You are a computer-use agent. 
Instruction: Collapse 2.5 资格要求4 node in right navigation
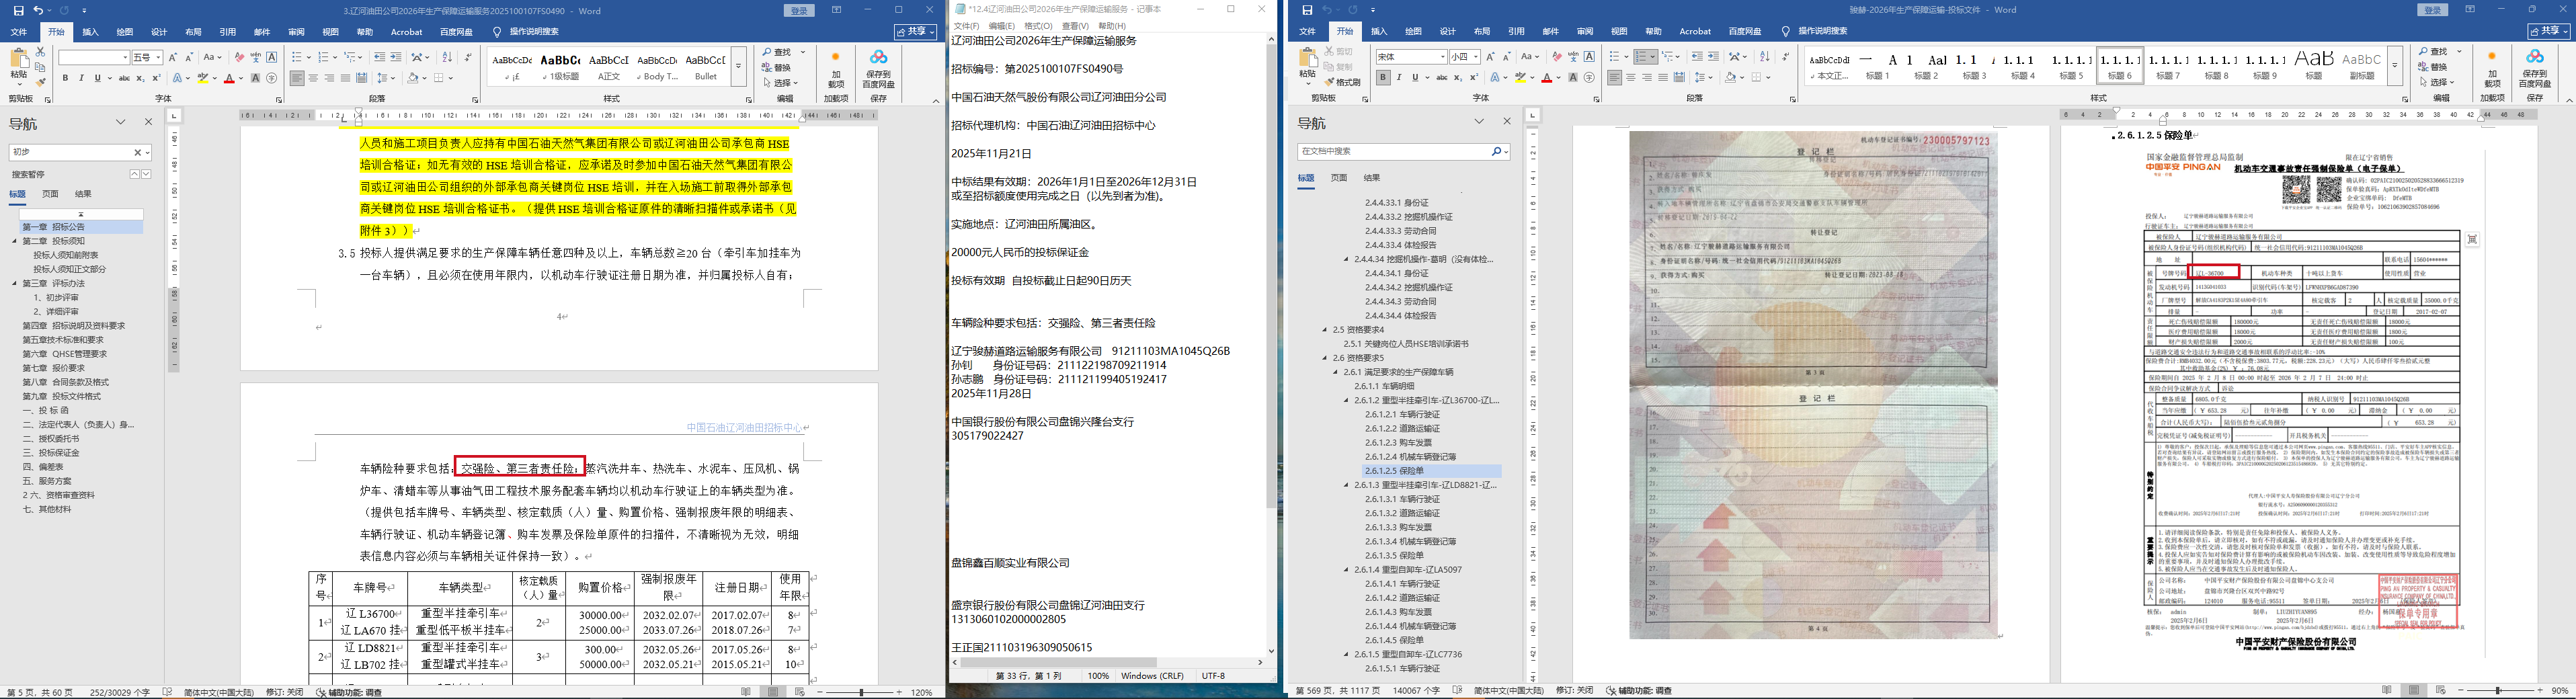1325,329
